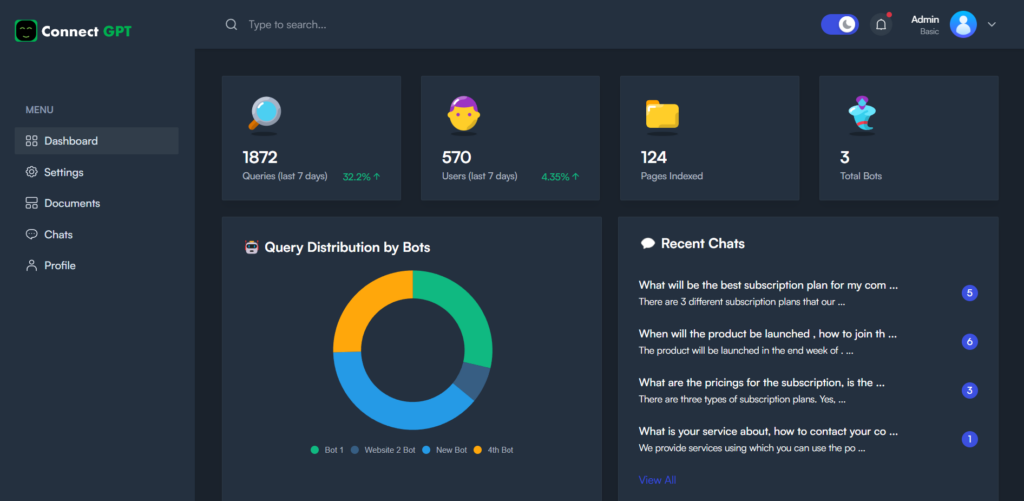The width and height of the screenshot is (1024, 501).
Task: Click the genie Total Bots icon
Action: click(861, 115)
